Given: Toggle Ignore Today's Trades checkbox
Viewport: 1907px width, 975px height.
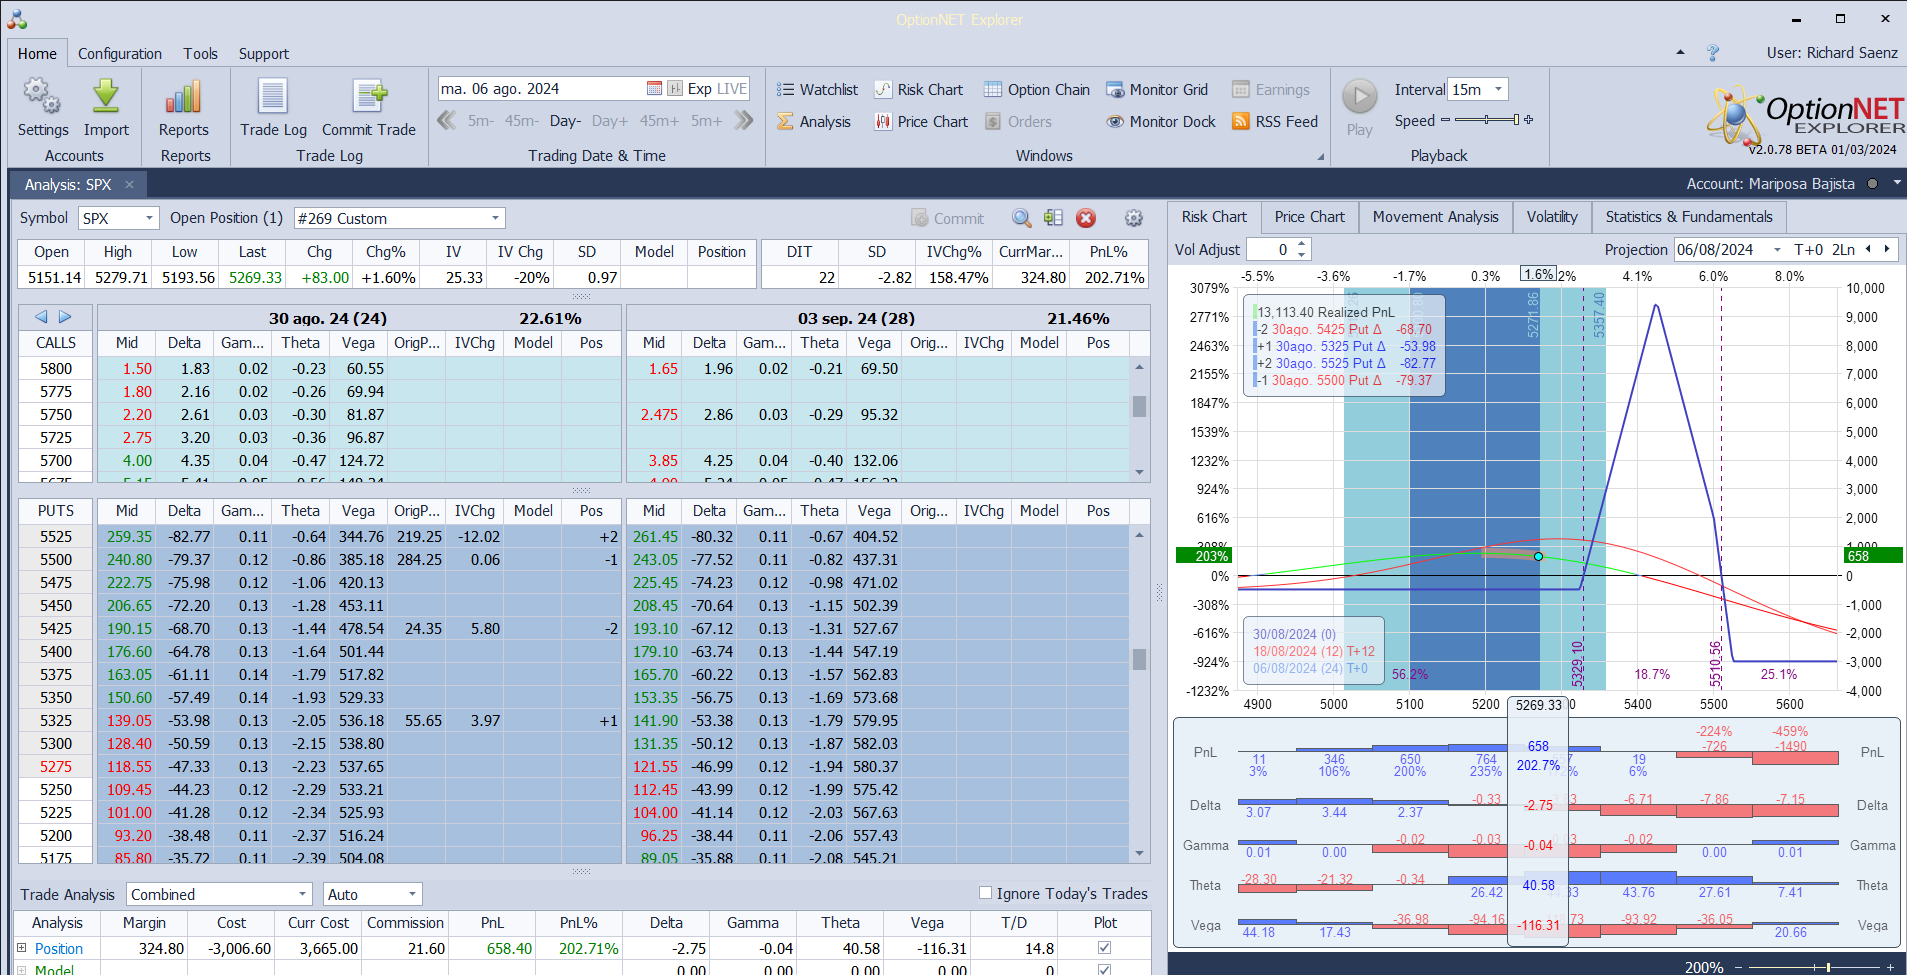Looking at the screenshot, I should (985, 893).
